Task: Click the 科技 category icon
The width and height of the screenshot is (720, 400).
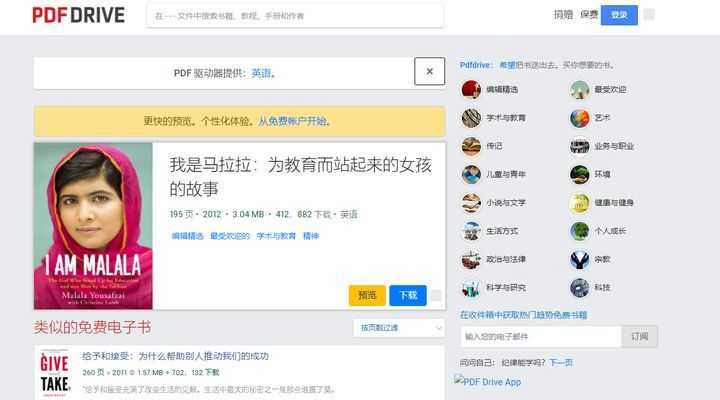Action: (579, 288)
